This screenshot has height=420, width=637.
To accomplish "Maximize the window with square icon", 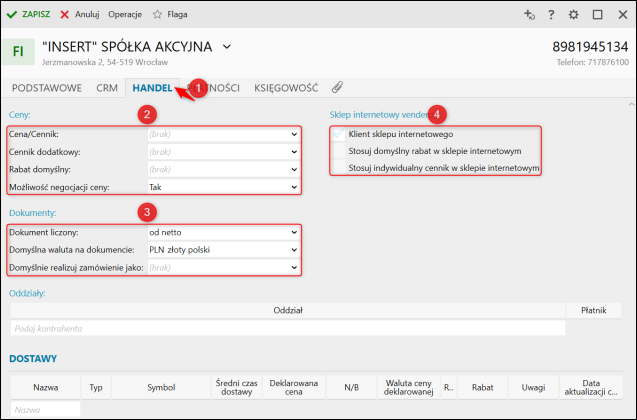I will (597, 15).
